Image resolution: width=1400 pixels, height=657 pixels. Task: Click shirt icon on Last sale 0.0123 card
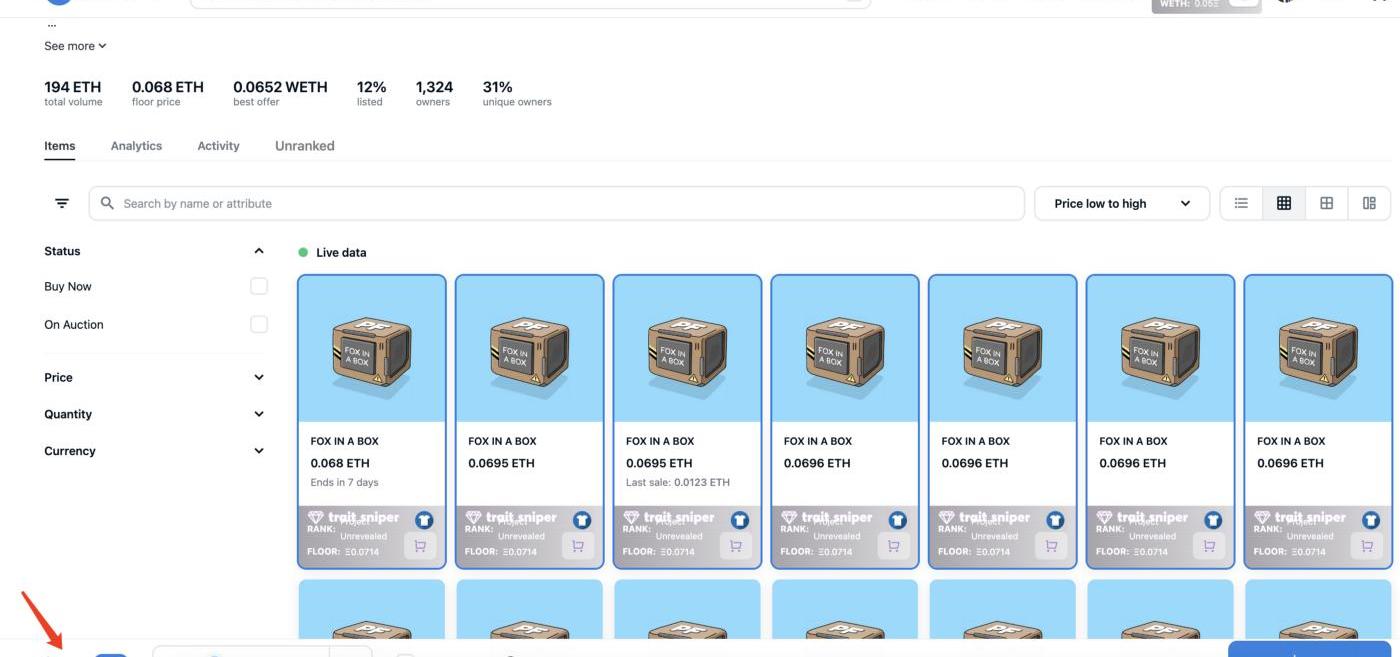coord(740,520)
